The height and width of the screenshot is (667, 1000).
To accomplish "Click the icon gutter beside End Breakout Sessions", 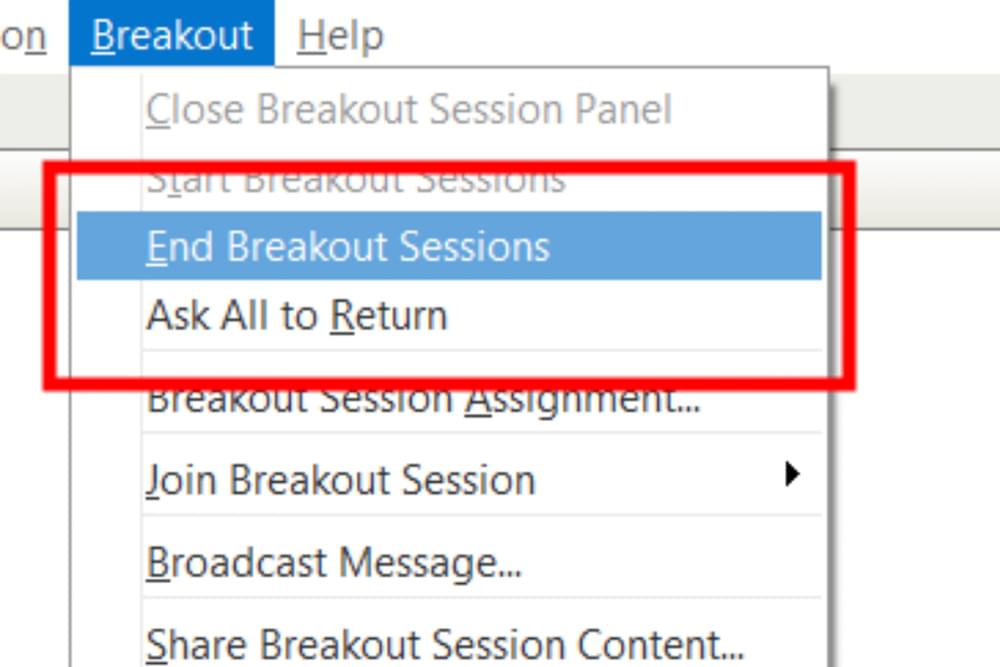I will 108,246.
